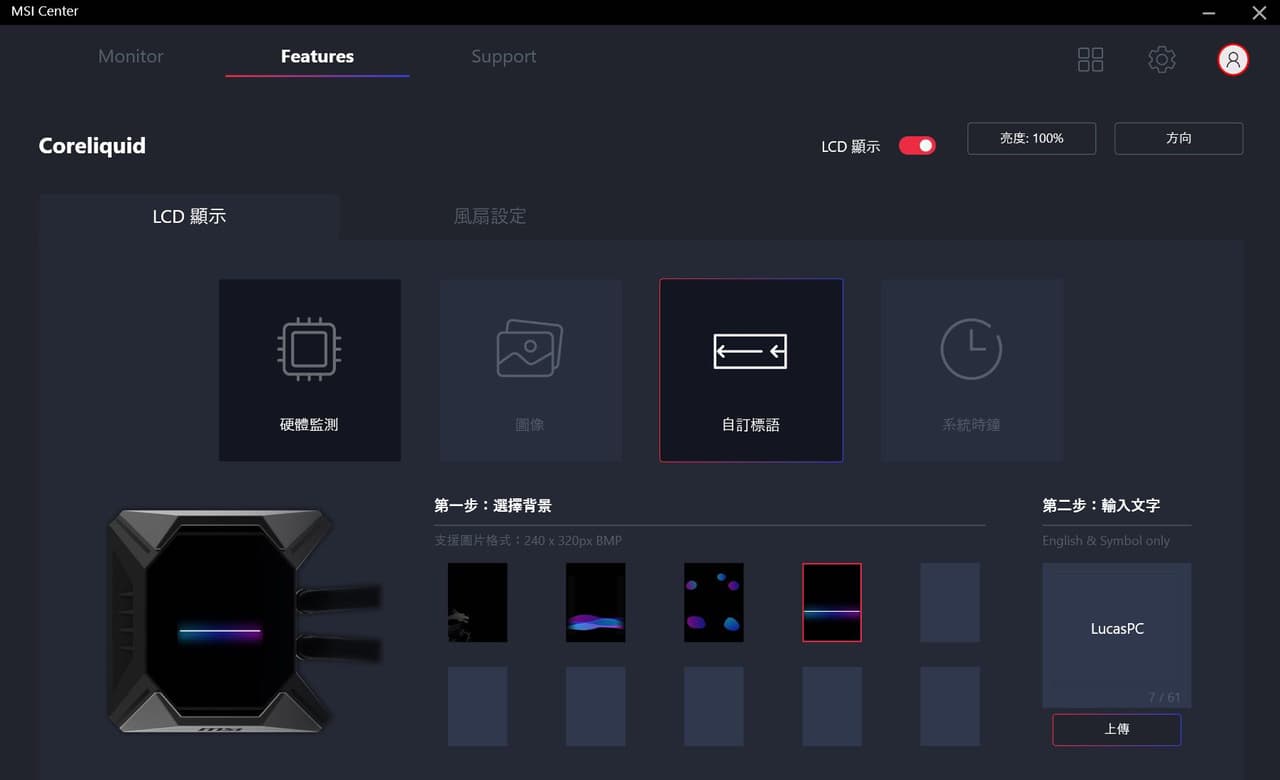Click the 方向 direction button

[1179, 138]
